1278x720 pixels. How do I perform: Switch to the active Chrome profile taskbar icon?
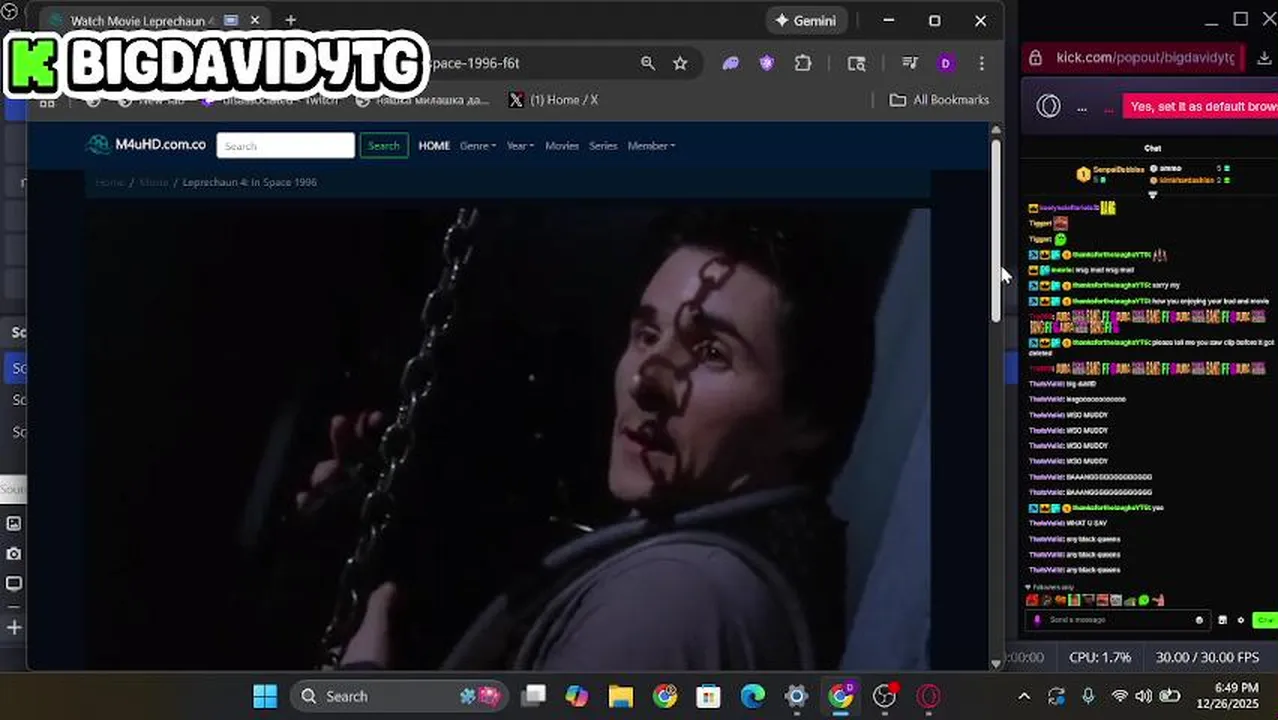pyautogui.click(x=841, y=696)
